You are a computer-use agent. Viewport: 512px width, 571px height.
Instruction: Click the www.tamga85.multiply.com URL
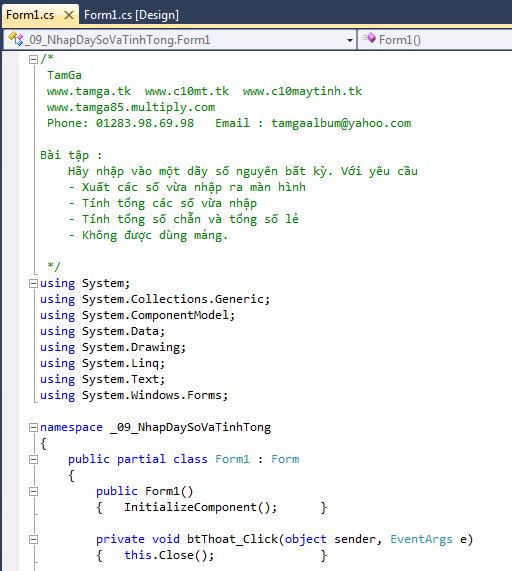(131, 107)
